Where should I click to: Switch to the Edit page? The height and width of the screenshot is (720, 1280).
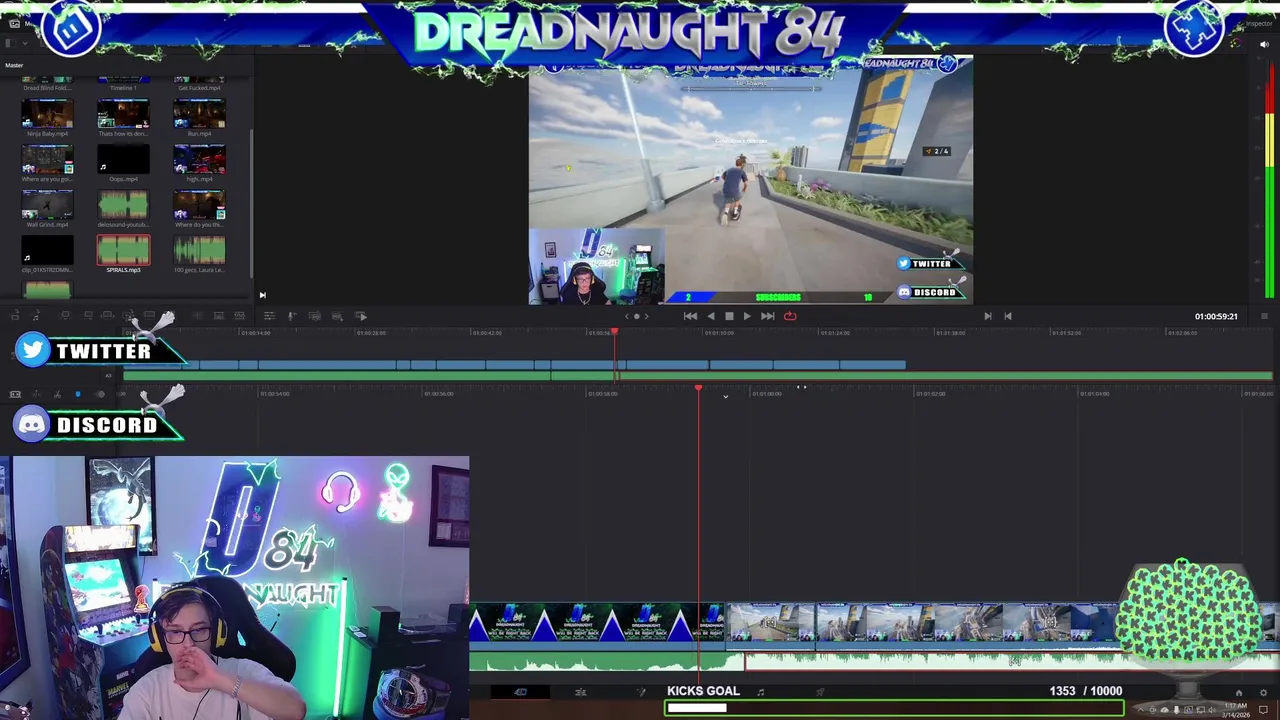point(580,691)
